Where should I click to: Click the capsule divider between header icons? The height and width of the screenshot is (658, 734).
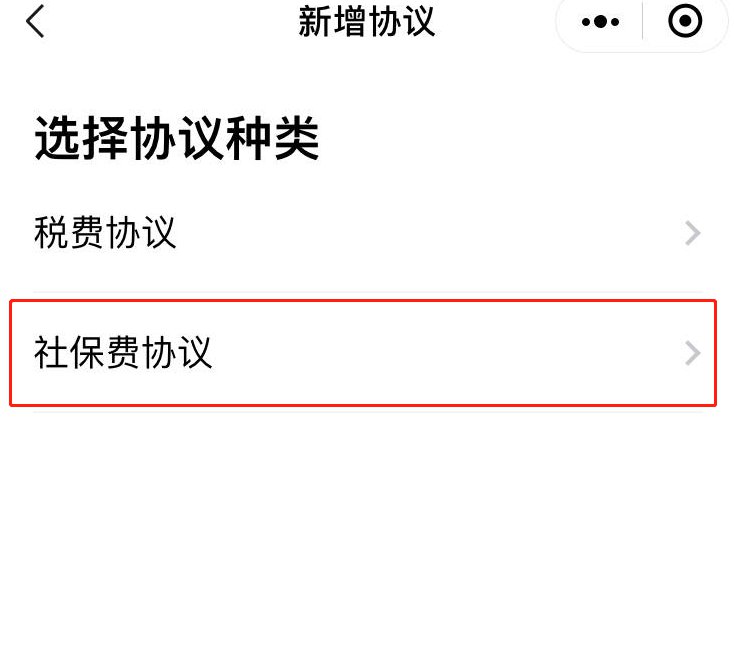tap(642, 21)
